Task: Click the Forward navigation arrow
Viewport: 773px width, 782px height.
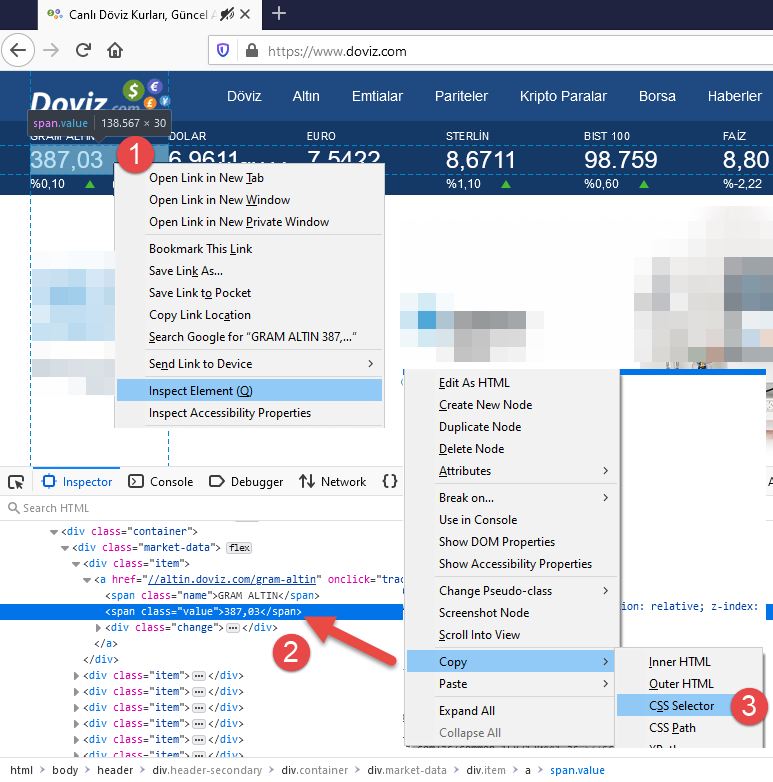Action: click(51, 50)
